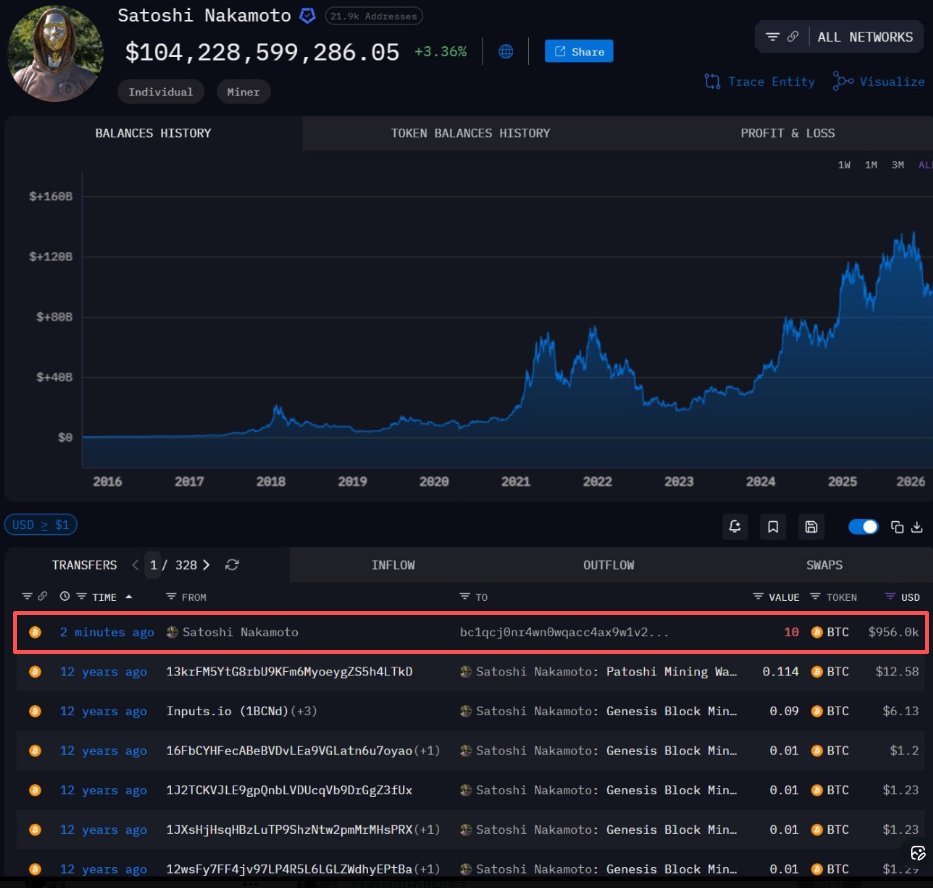Switch to the TOKEN BALANCES HISTORY tab
The image size is (933, 888).
[470, 133]
